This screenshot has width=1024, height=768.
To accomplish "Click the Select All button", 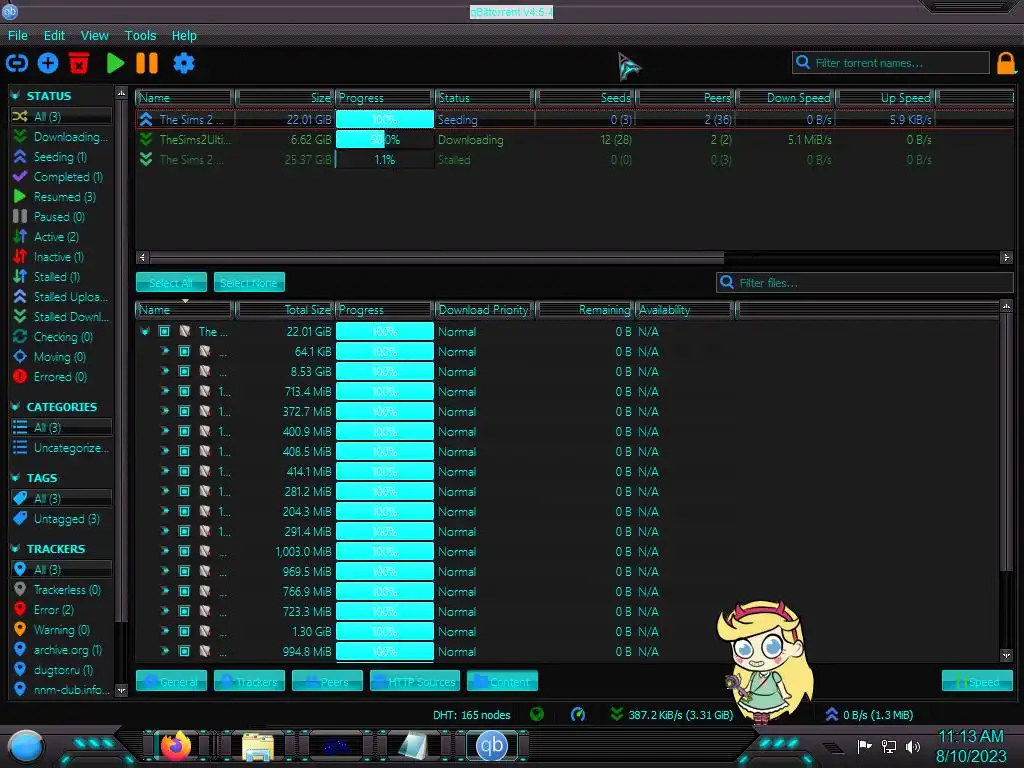I will pyautogui.click(x=171, y=283).
